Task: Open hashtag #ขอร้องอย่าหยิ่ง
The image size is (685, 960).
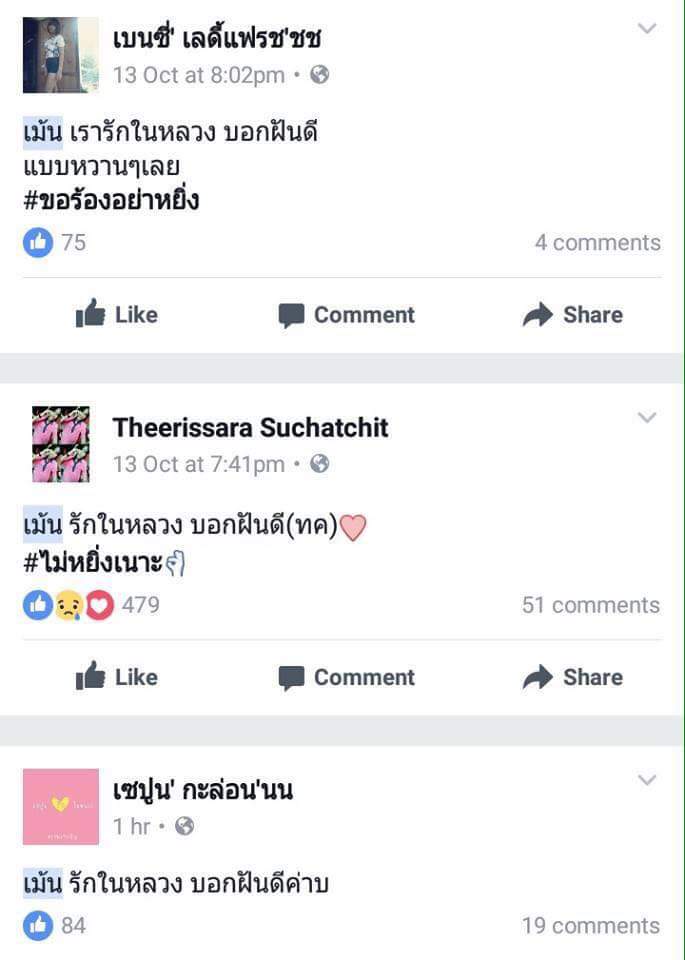Action: point(111,201)
